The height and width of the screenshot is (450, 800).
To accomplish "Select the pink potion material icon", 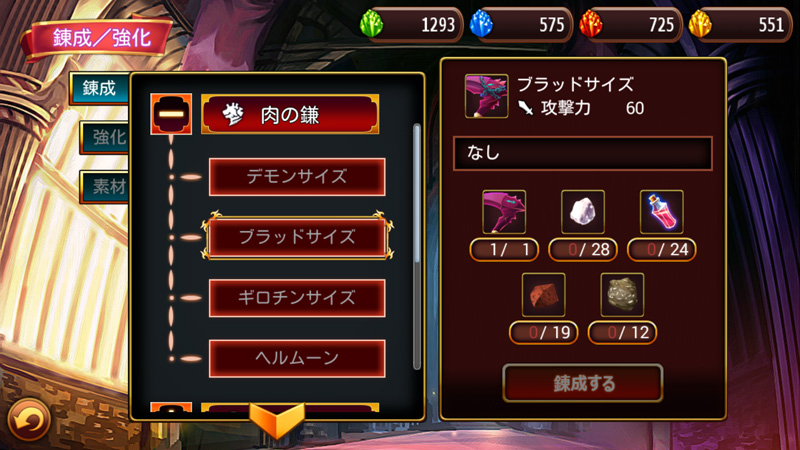I will coord(662,212).
